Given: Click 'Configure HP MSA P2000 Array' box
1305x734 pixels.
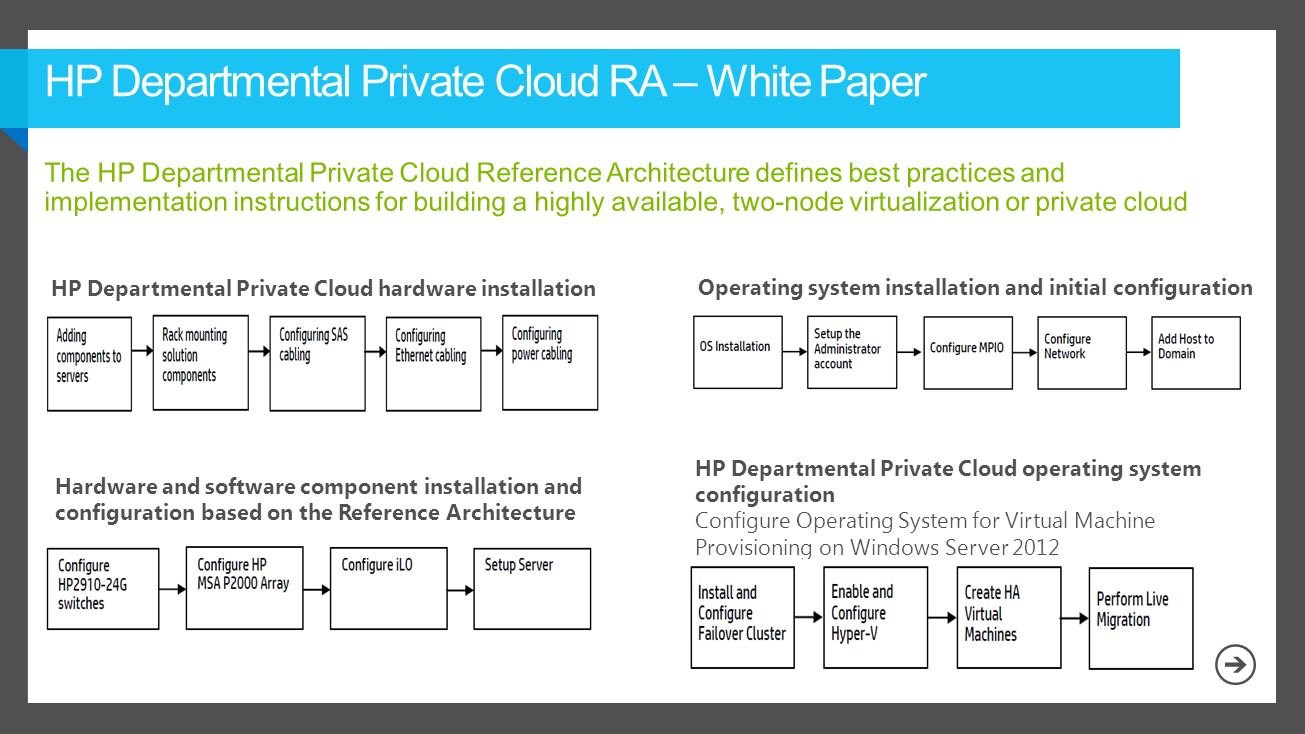Looking at the screenshot, I should (x=245, y=588).
